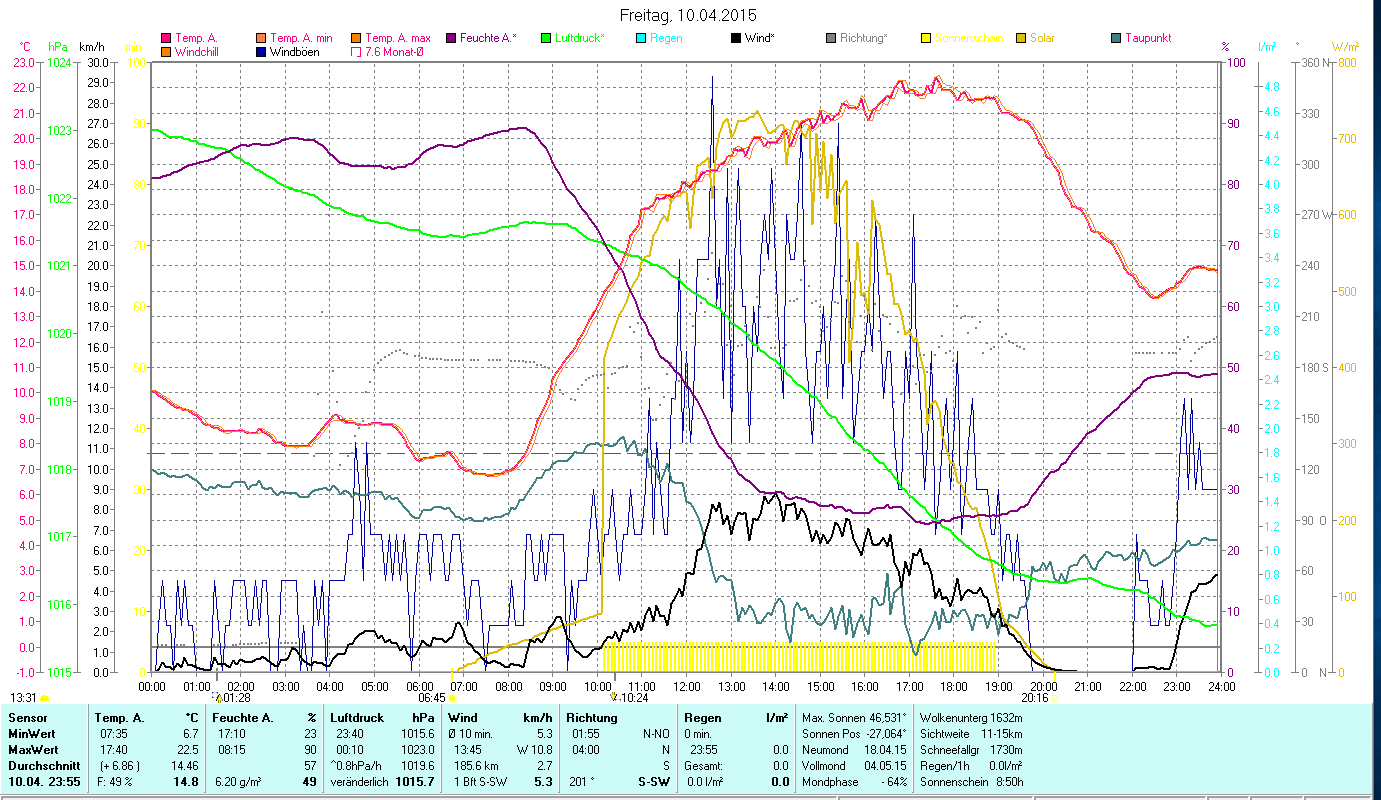Click the yellow Sonnenschein legend swatch

coord(926,39)
